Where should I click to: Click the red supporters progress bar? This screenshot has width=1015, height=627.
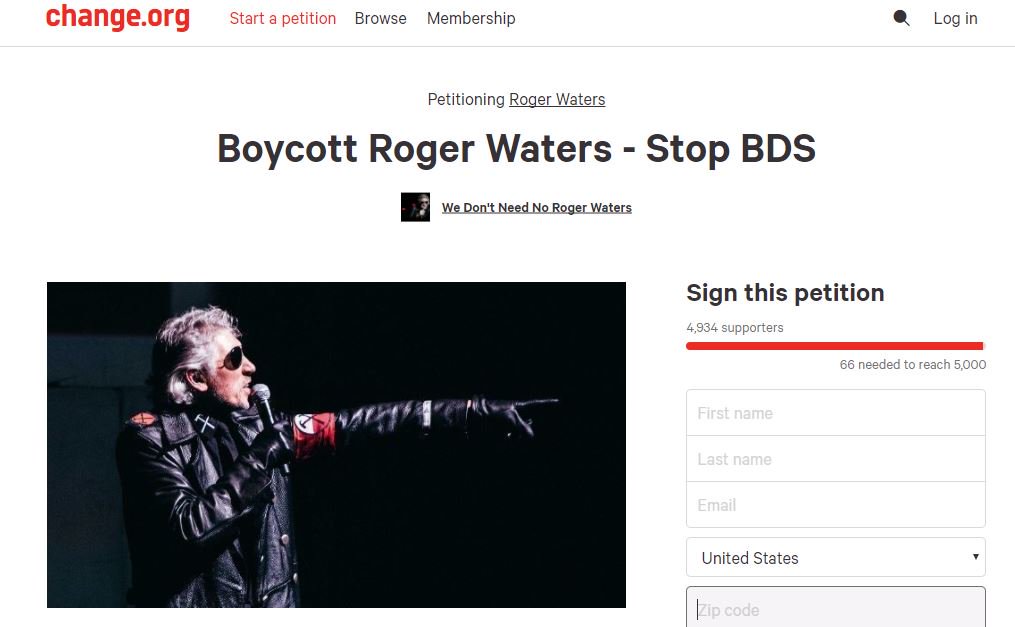(836, 346)
